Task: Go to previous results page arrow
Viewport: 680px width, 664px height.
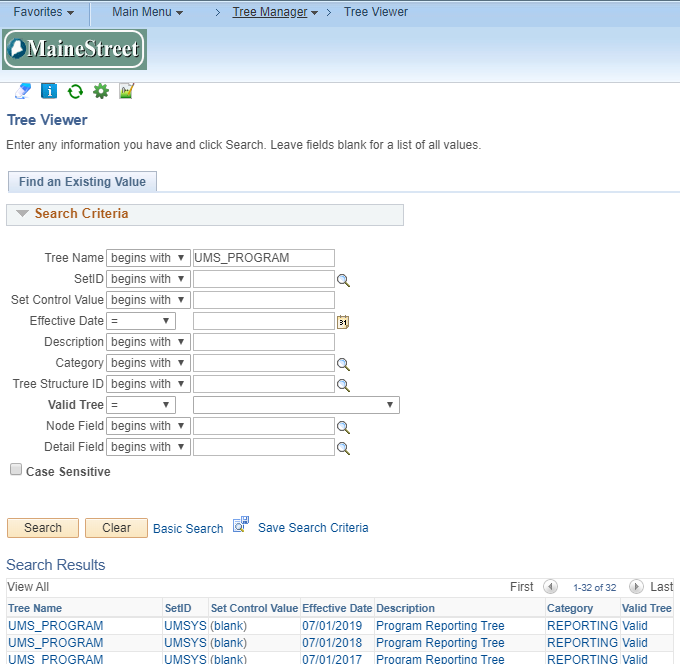Action: [x=550, y=587]
